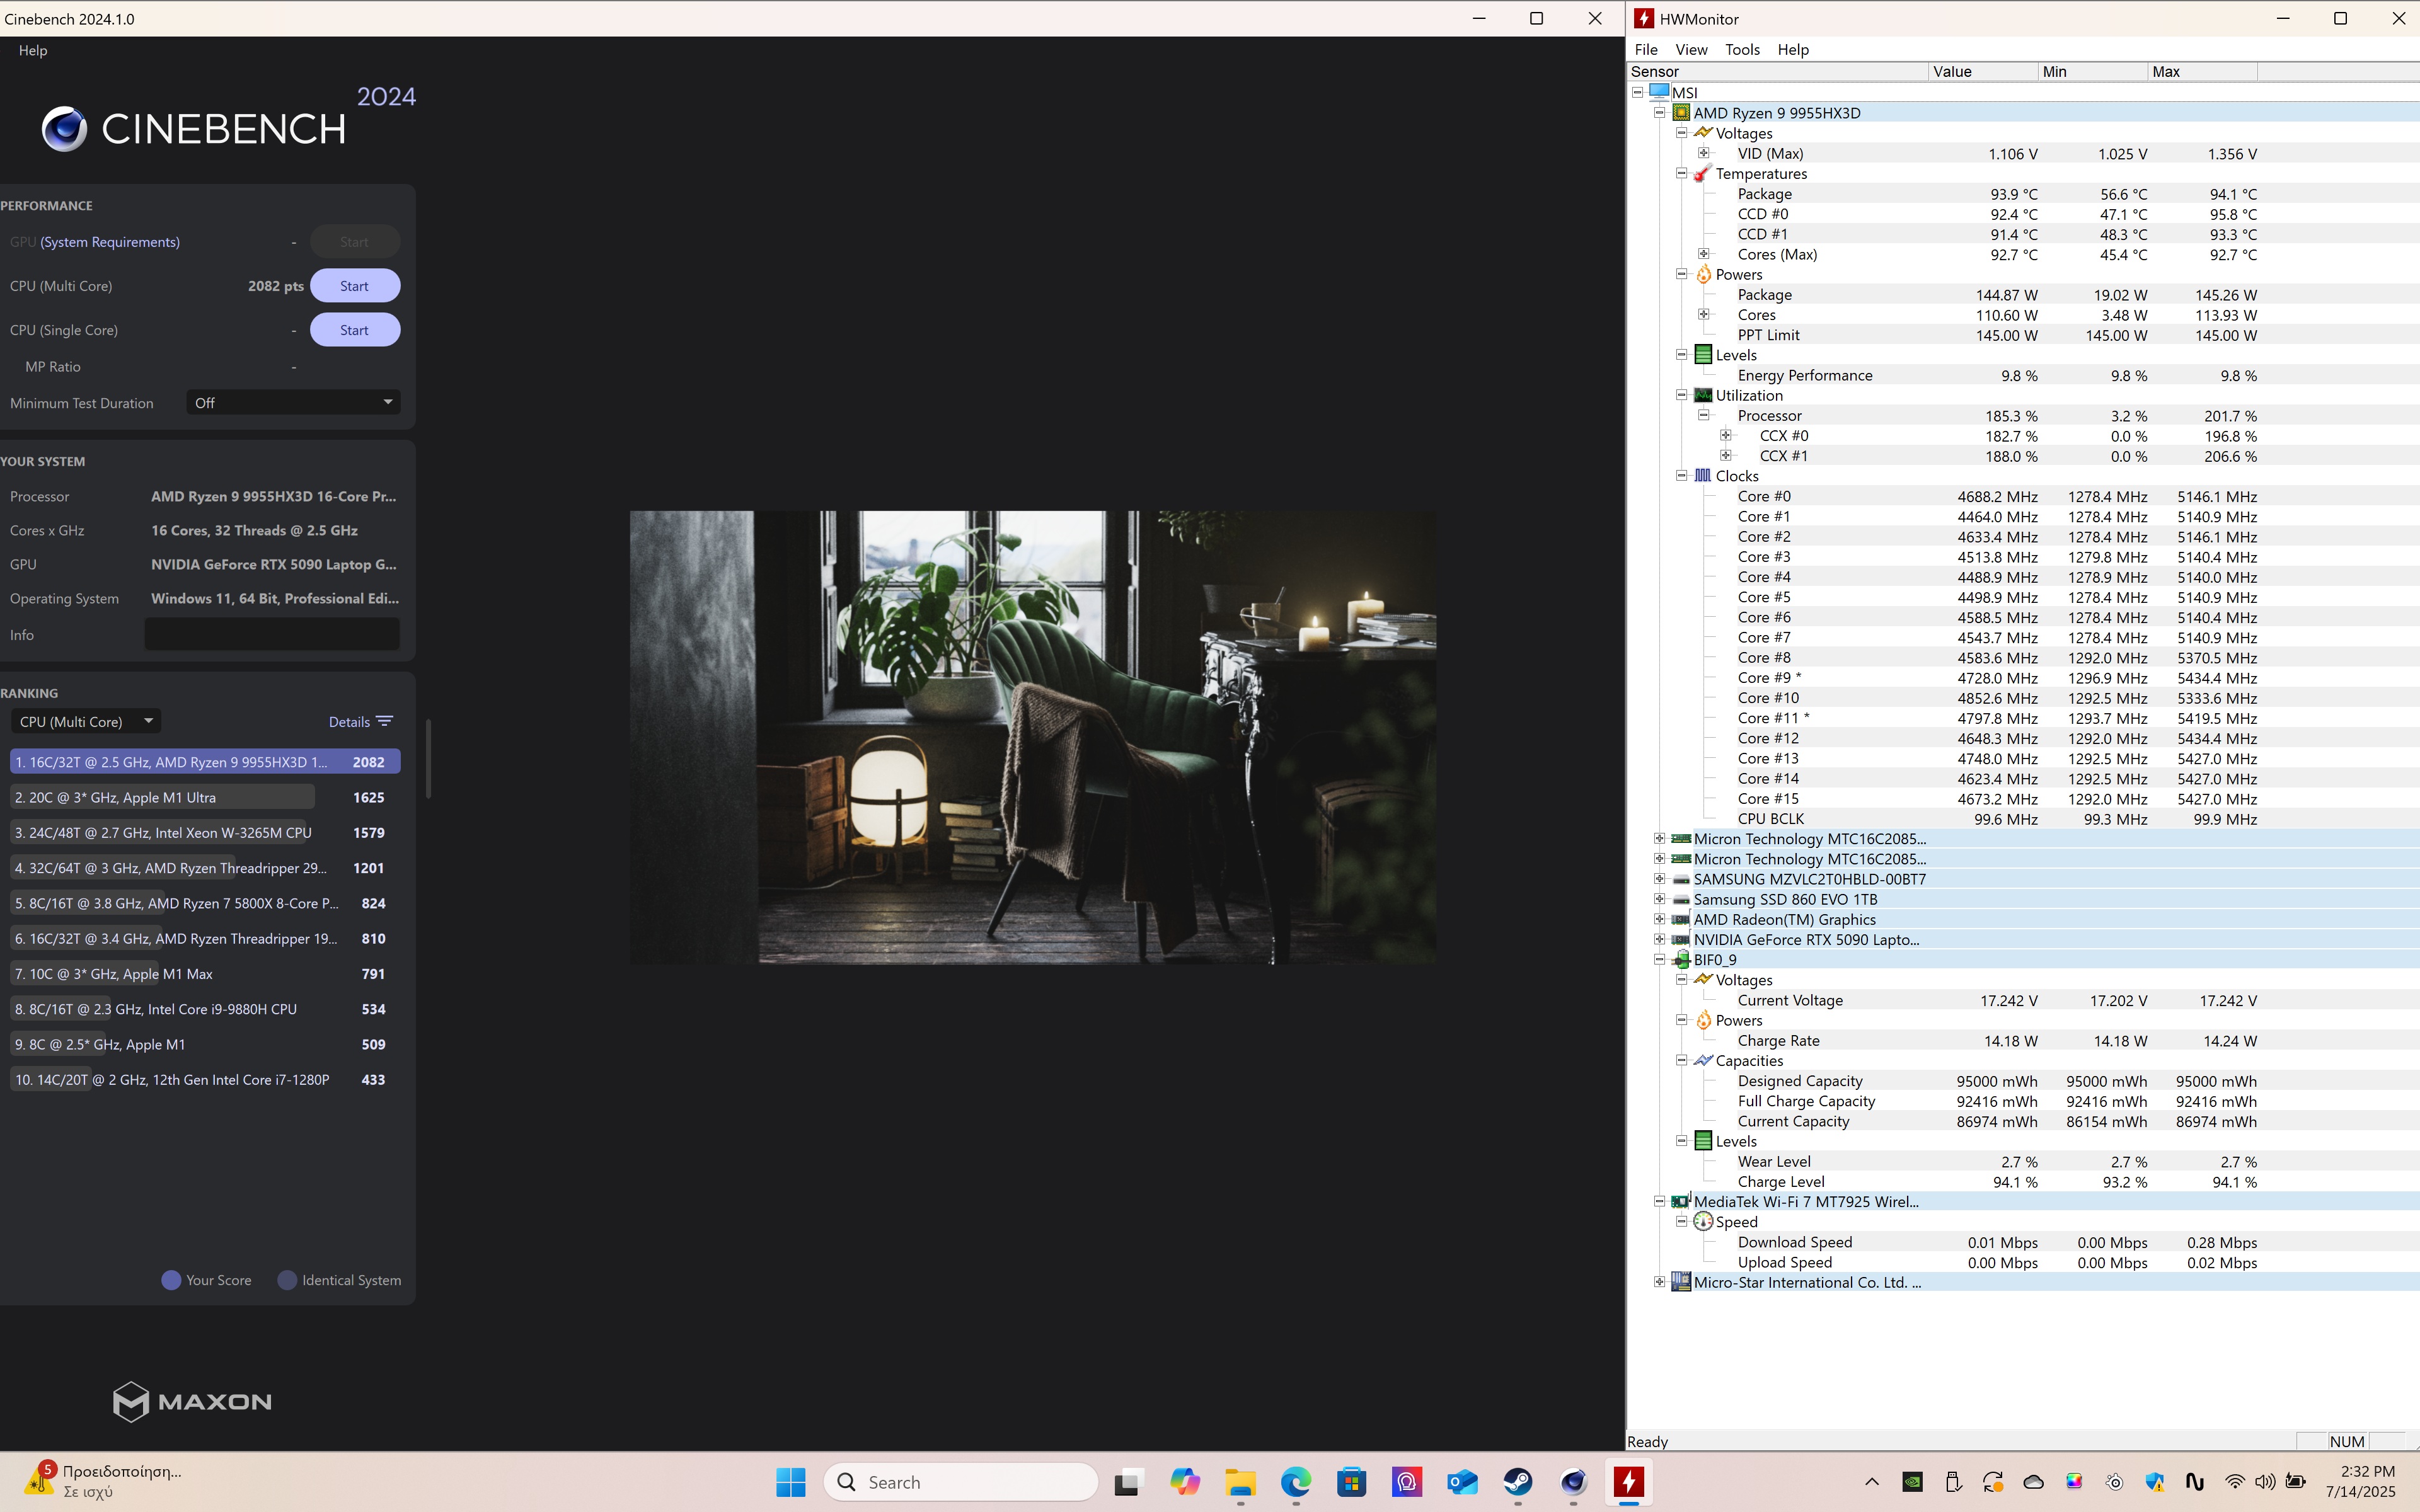Click the Info text field
2420x1512 pixels.
(x=272, y=634)
